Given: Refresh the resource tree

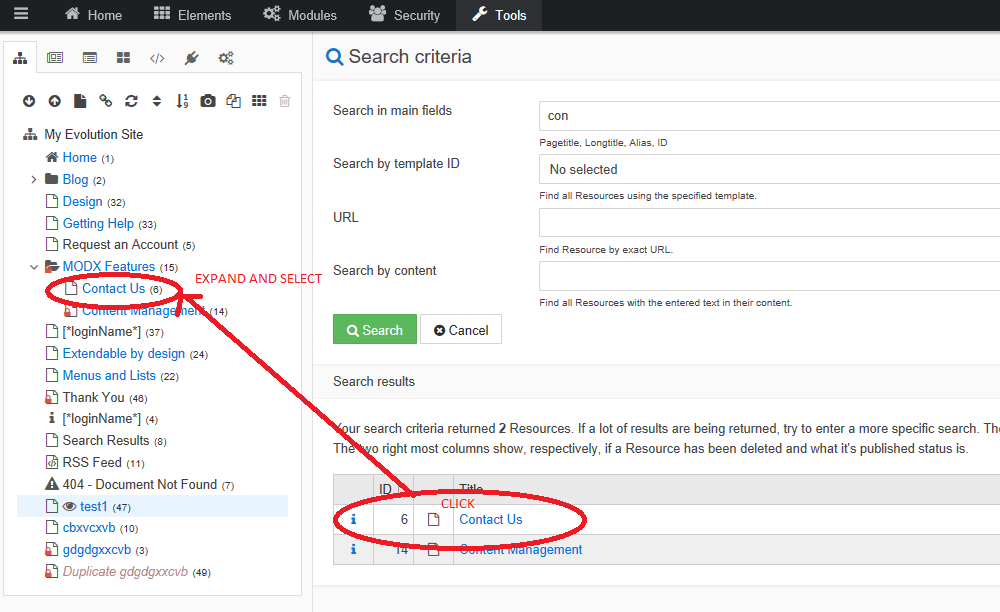Looking at the screenshot, I should [131, 100].
